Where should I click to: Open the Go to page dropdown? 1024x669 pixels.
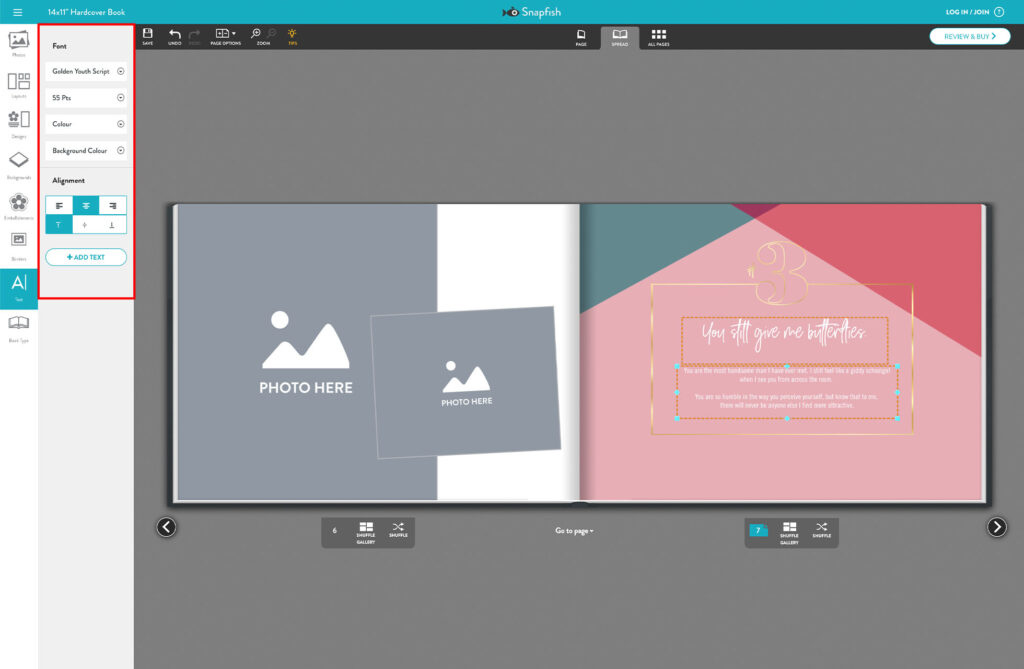point(574,531)
